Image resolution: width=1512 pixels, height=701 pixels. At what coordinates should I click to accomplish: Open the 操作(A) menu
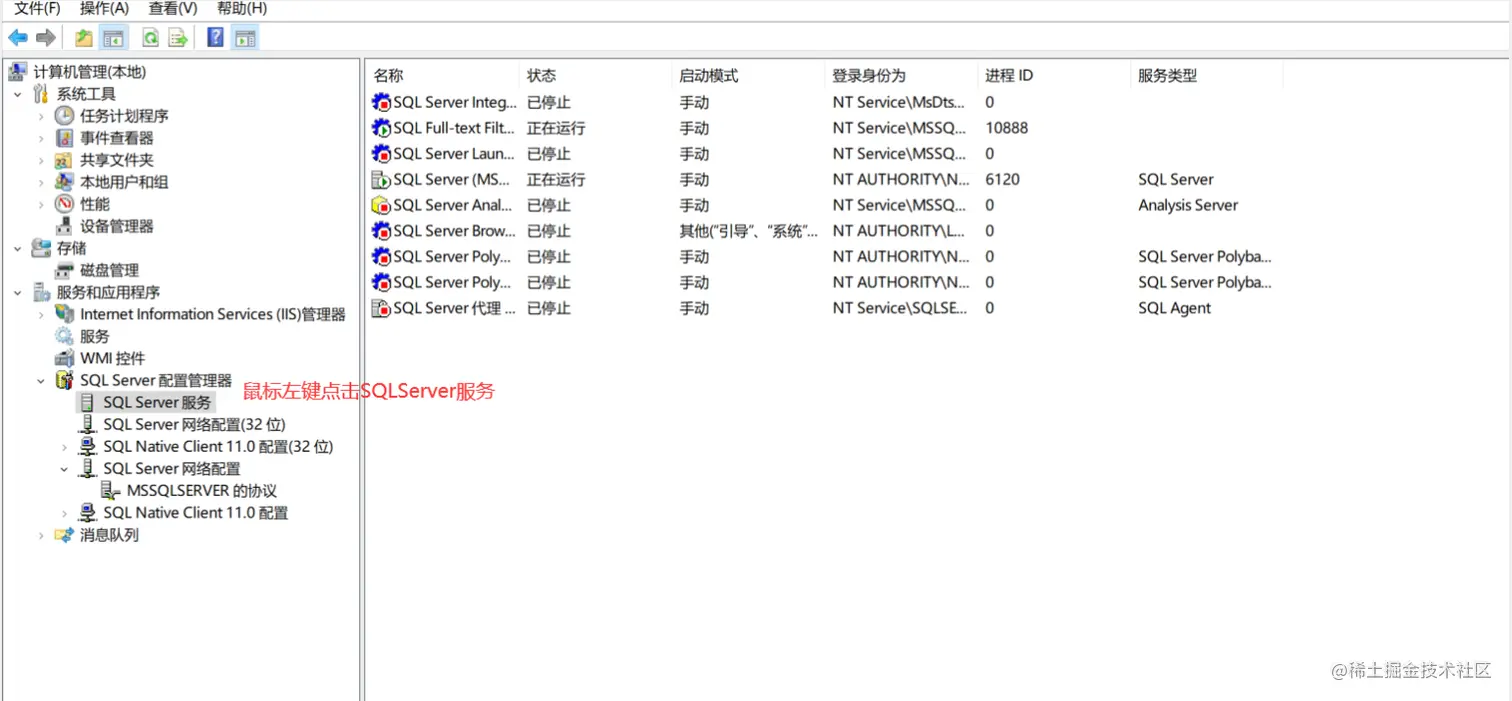pyautogui.click(x=105, y=8)
